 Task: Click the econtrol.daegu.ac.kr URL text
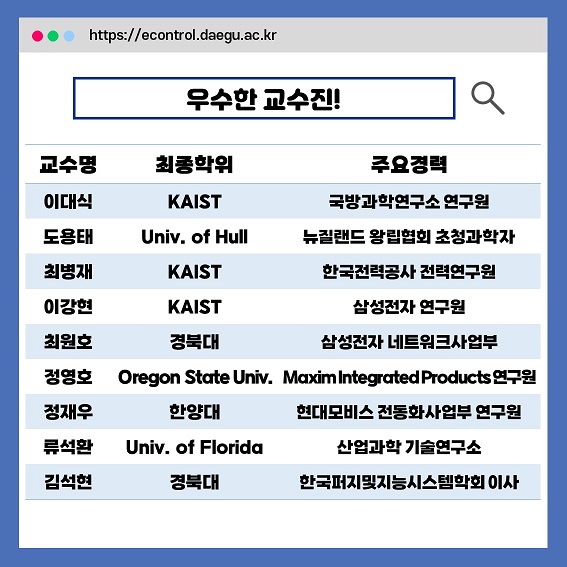(x=183, y=35)
